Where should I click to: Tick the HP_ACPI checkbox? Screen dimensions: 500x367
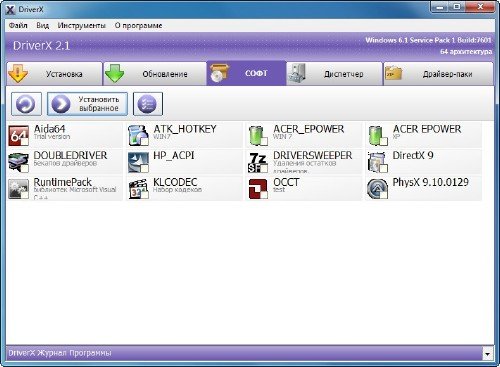pyautogui.click(x=144, y=168)
